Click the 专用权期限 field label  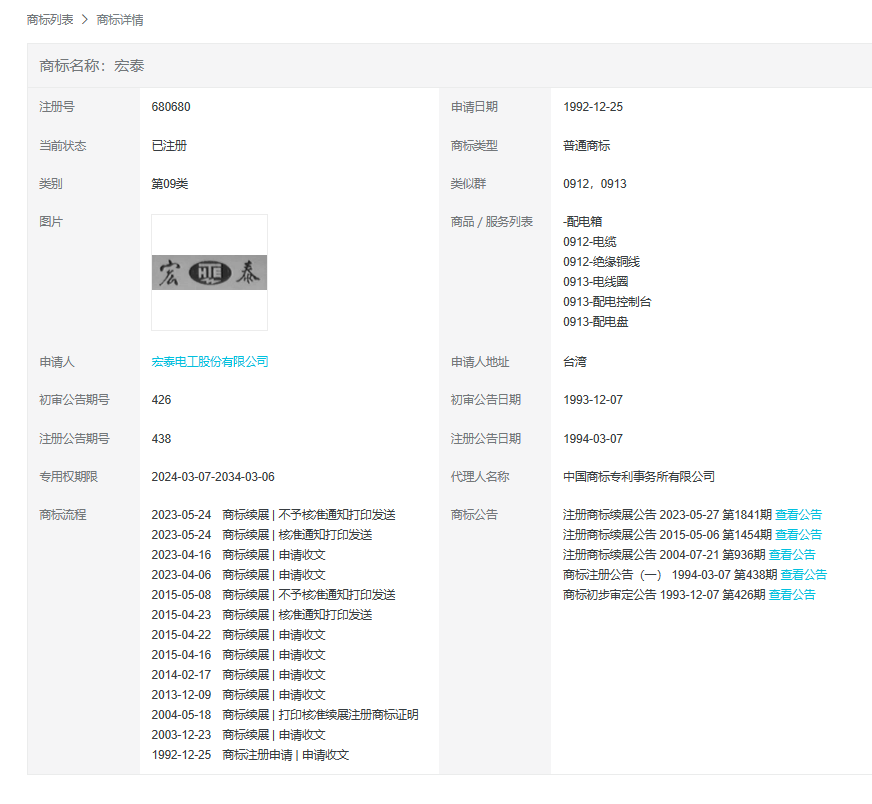tap(68, 477)
